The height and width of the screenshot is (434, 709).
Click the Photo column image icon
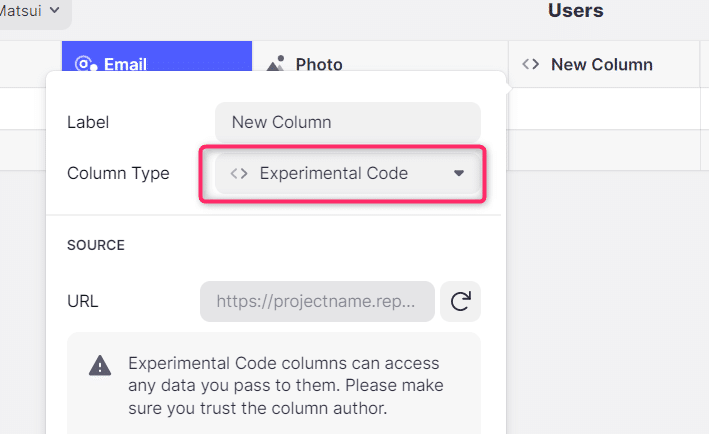pos(275,63)
